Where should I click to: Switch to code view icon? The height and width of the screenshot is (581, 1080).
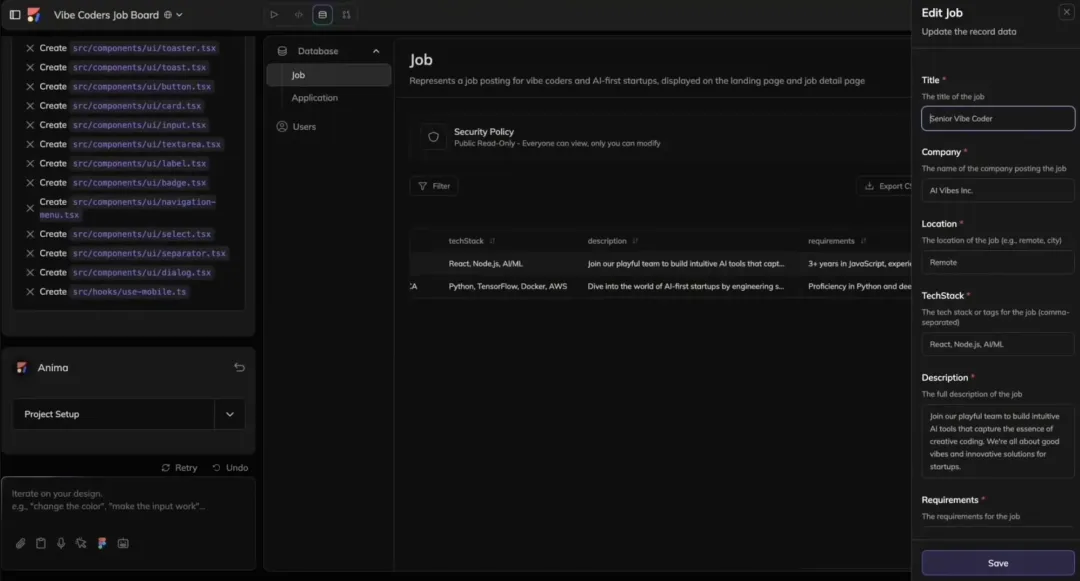(298, 14)
